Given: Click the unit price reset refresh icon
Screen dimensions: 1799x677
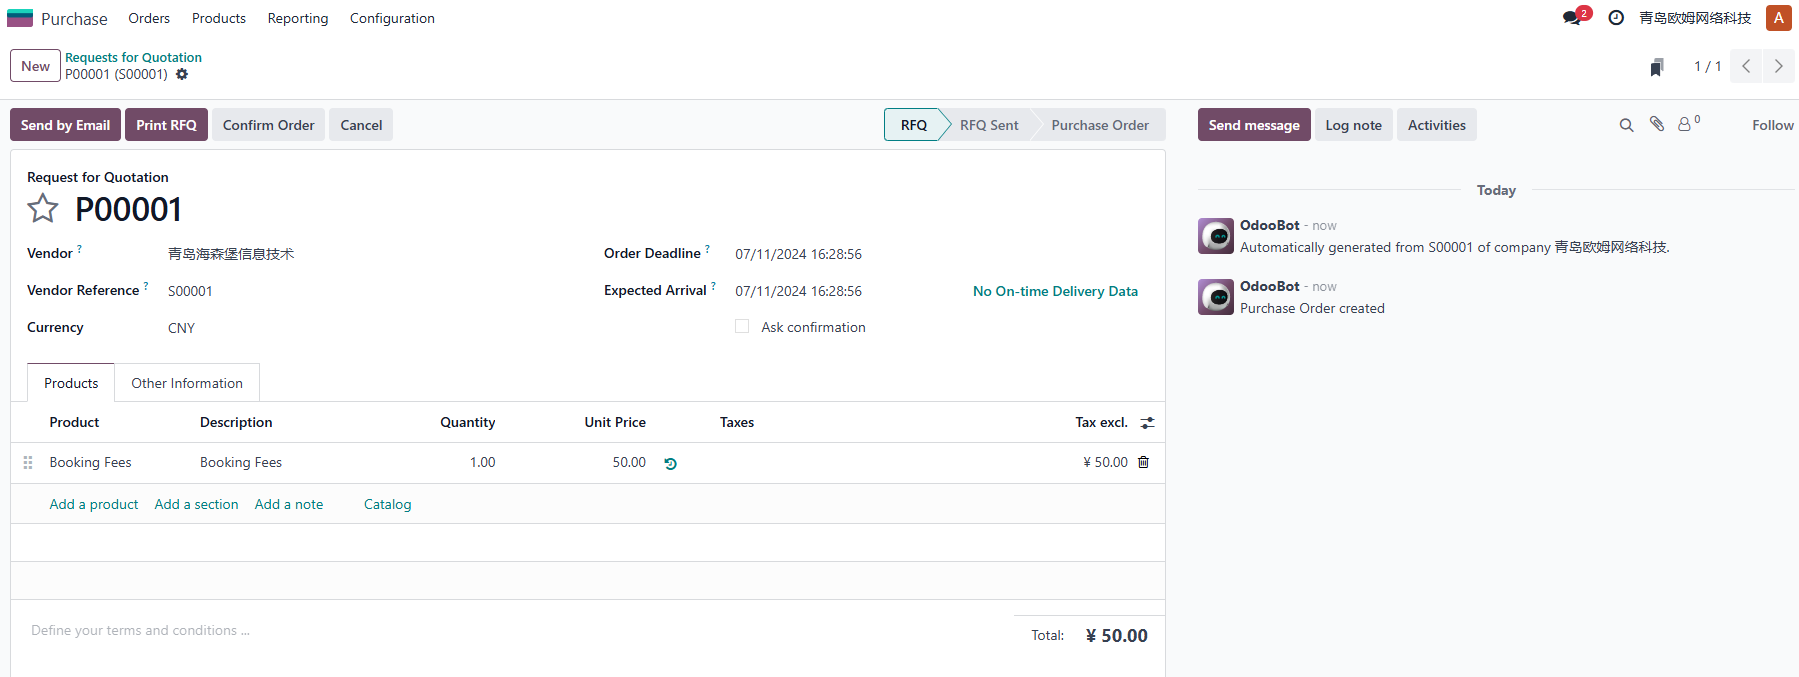Looking at the screenshot, I should [x=671, y=463].
